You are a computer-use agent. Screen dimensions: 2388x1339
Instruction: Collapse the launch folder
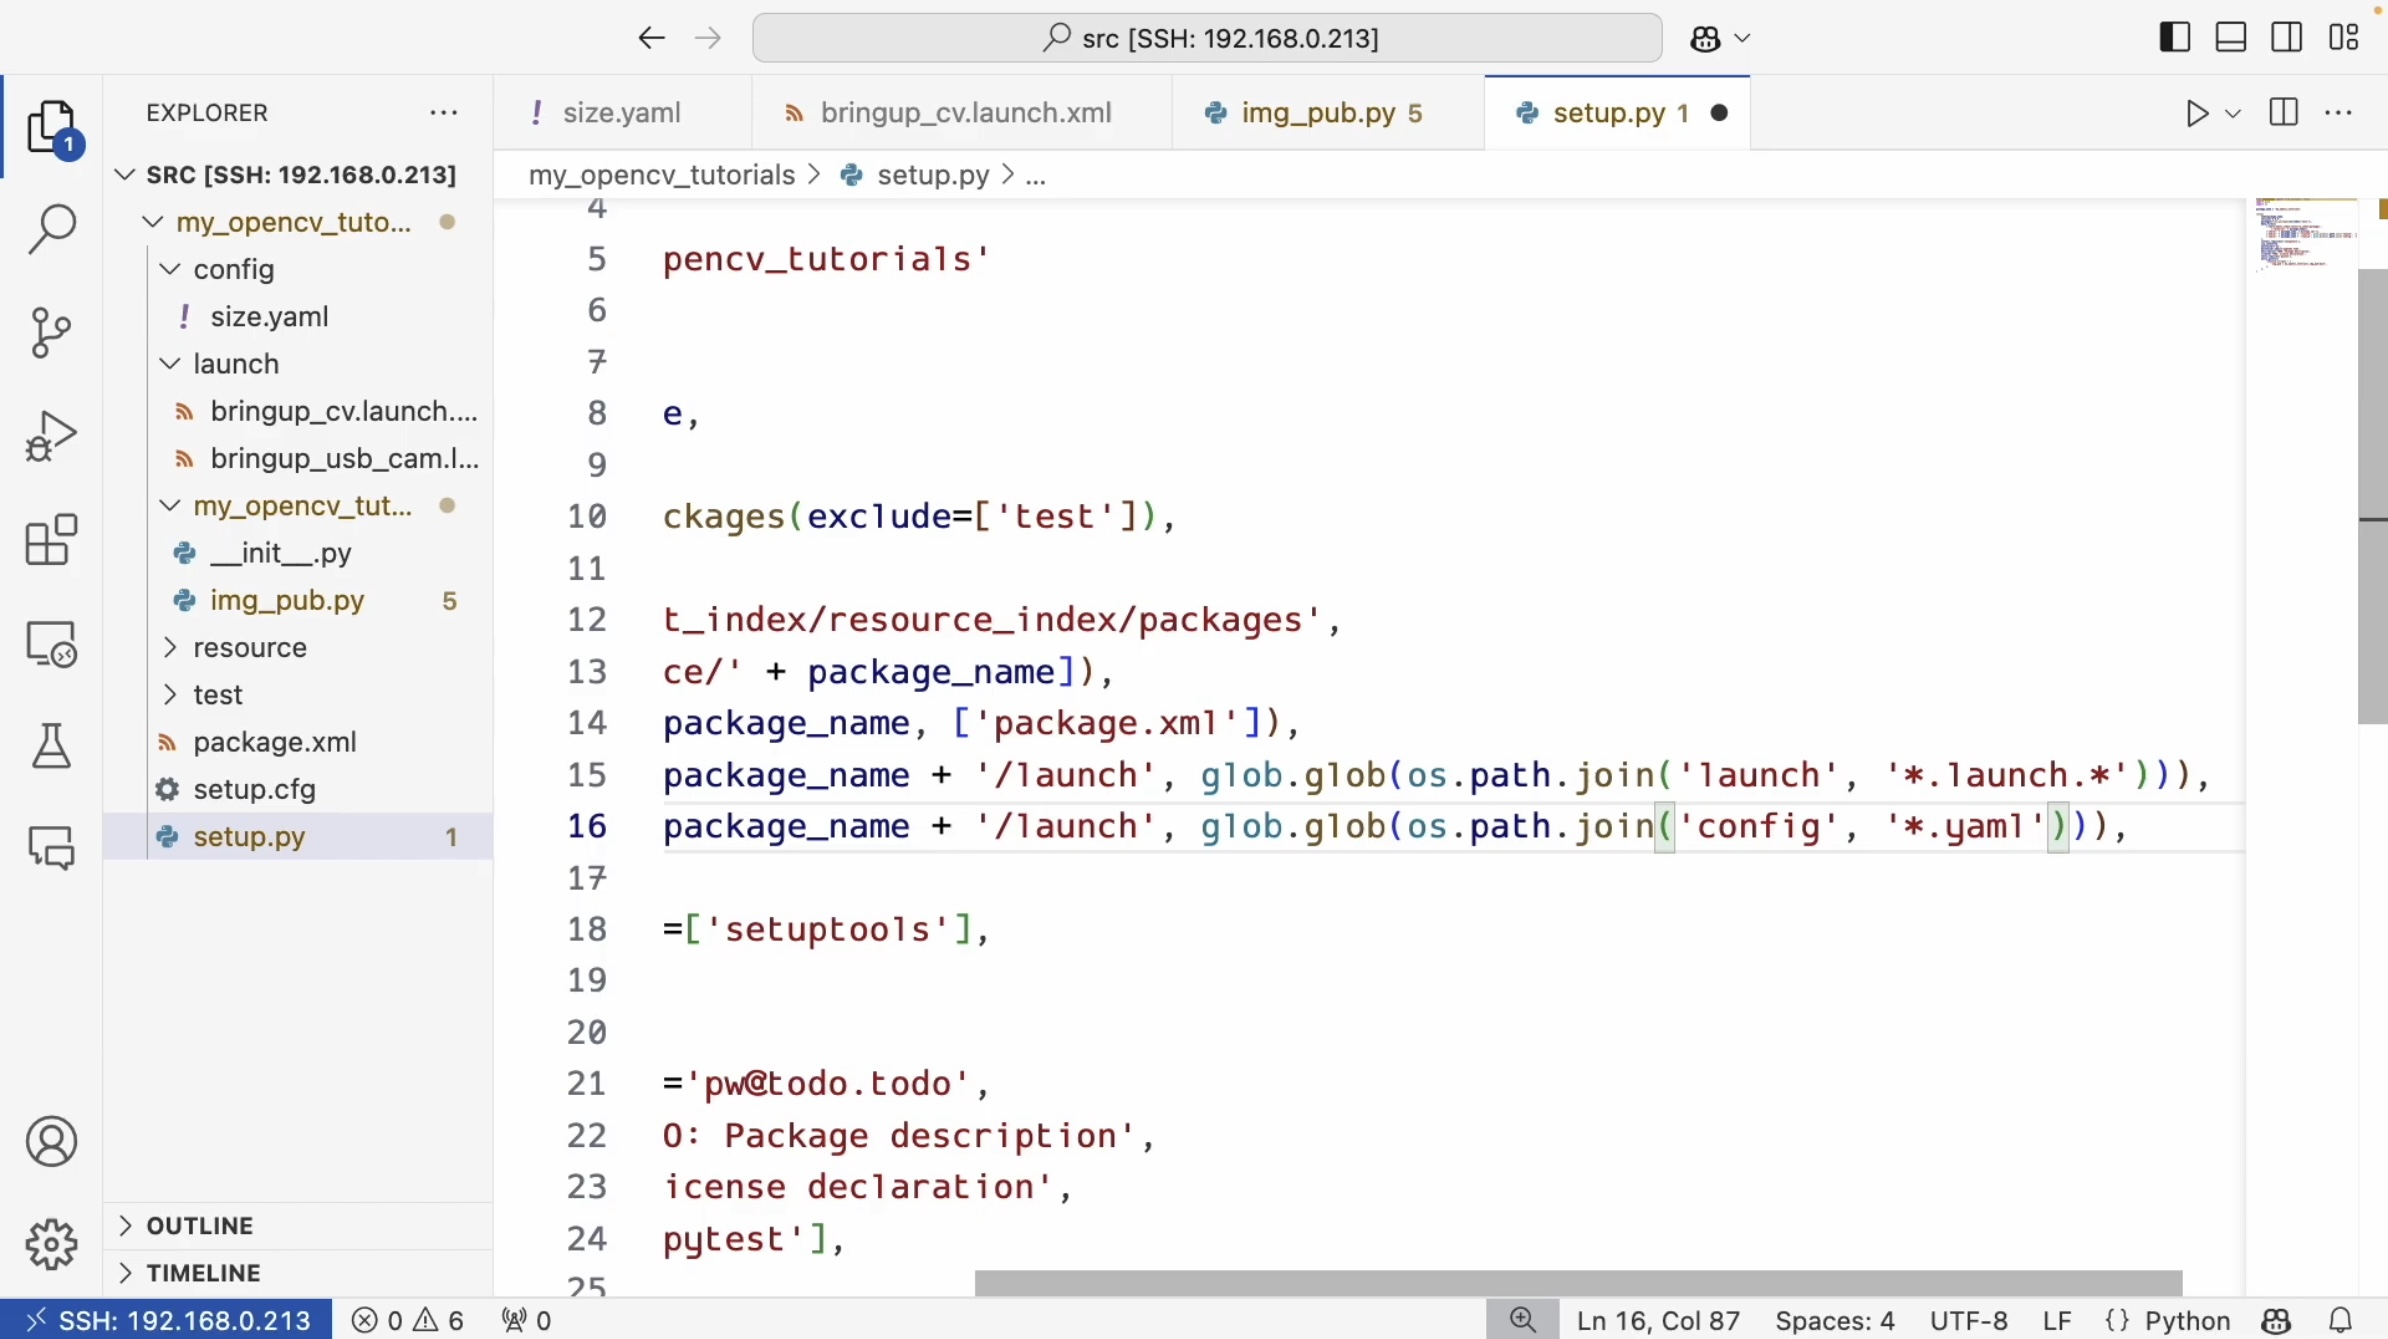coord(235,363)
